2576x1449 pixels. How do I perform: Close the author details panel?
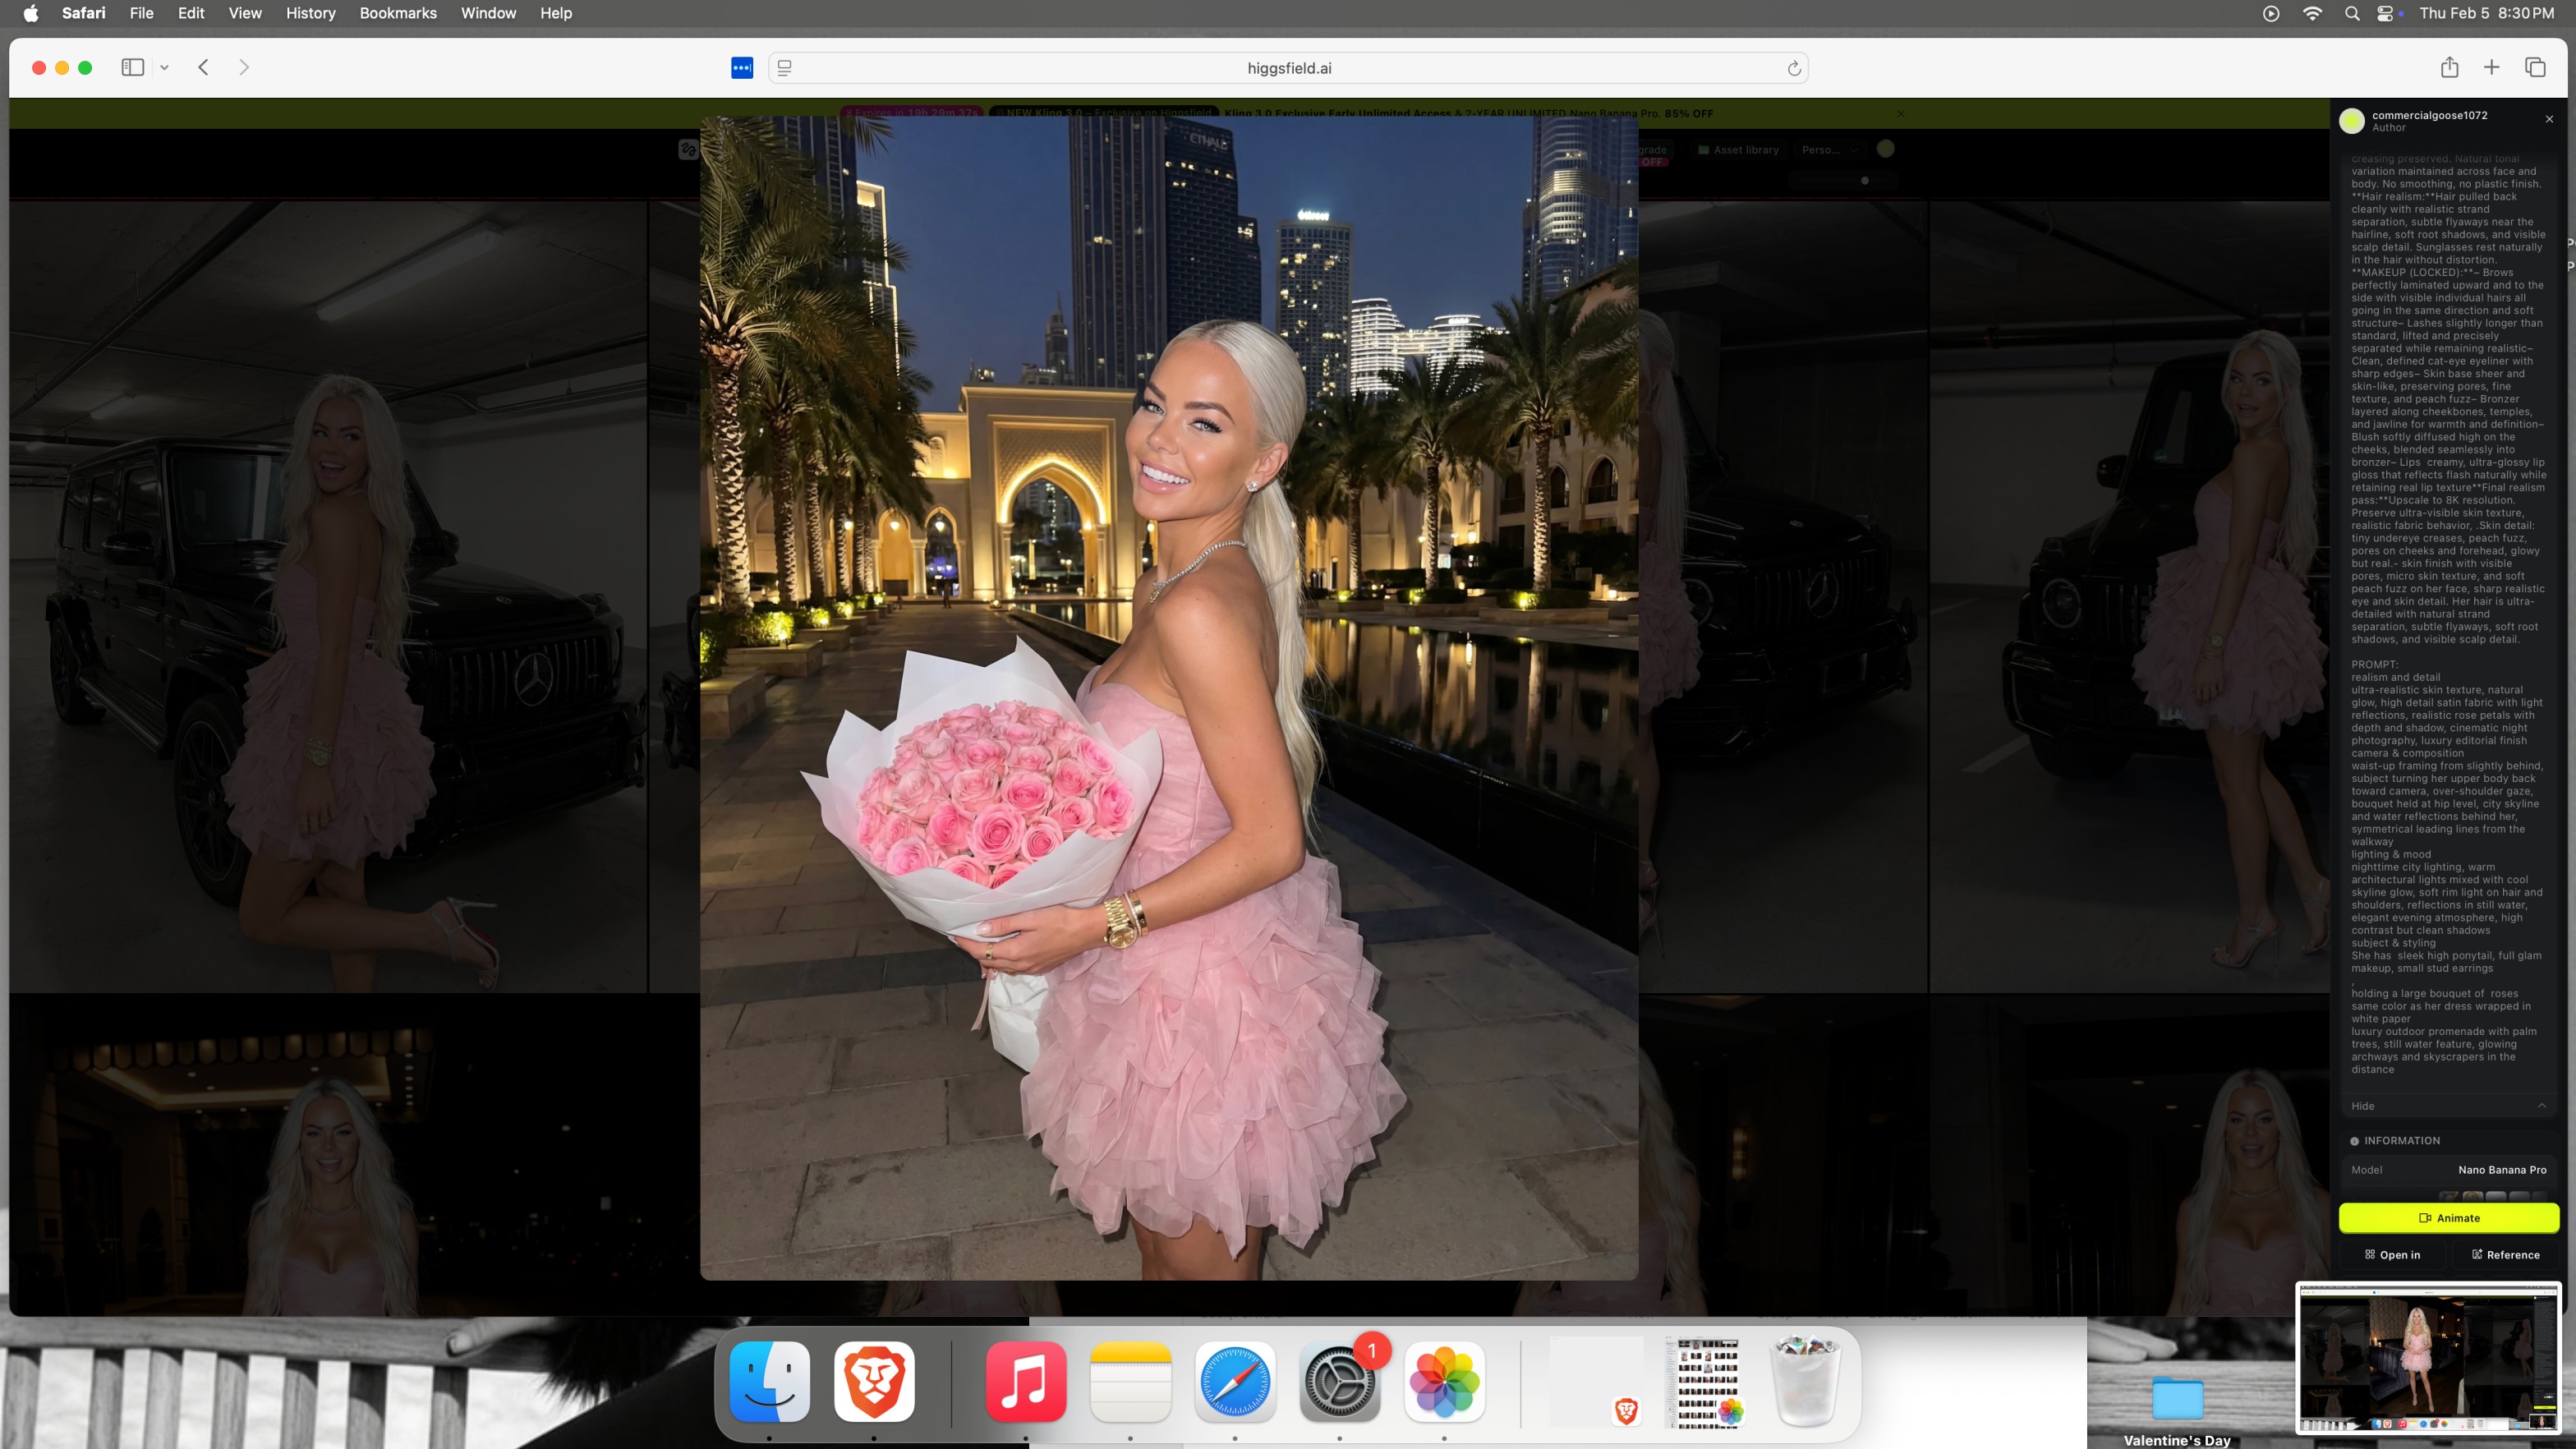tap(2549, 119)
